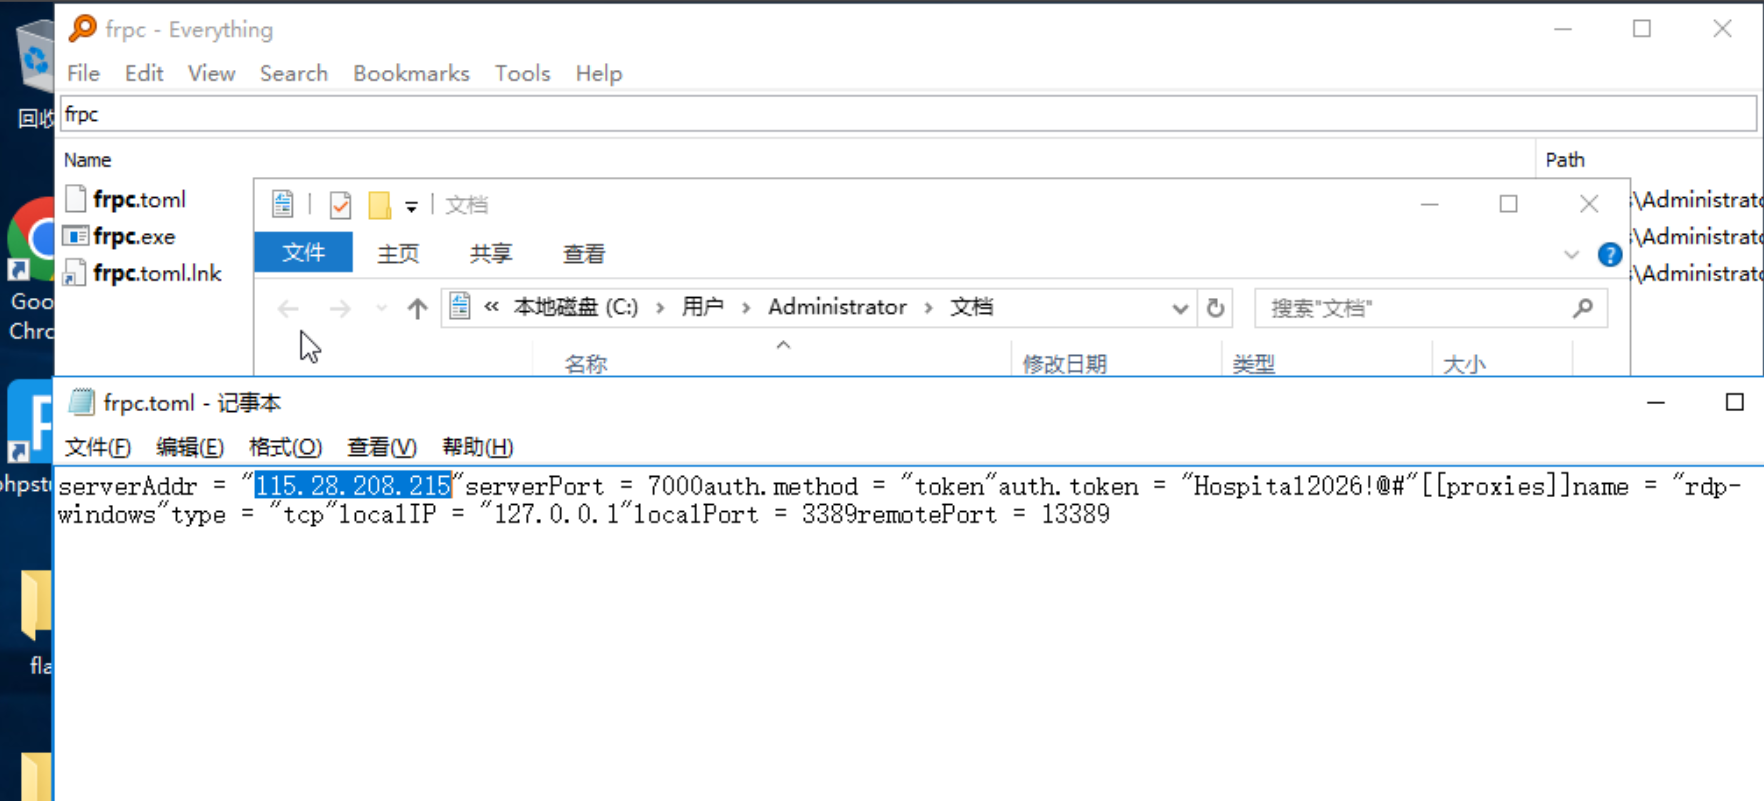Expand the Explorer ribbon with the chevron
Screen dimensions: 1764x801
tap(1571, 255)
